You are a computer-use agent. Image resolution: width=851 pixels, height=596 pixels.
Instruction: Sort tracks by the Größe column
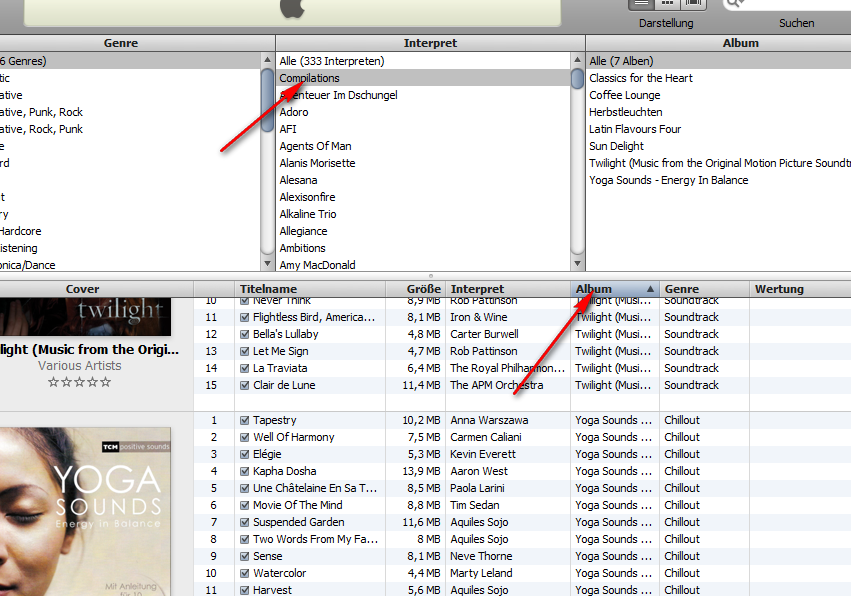tap(415, 289)
